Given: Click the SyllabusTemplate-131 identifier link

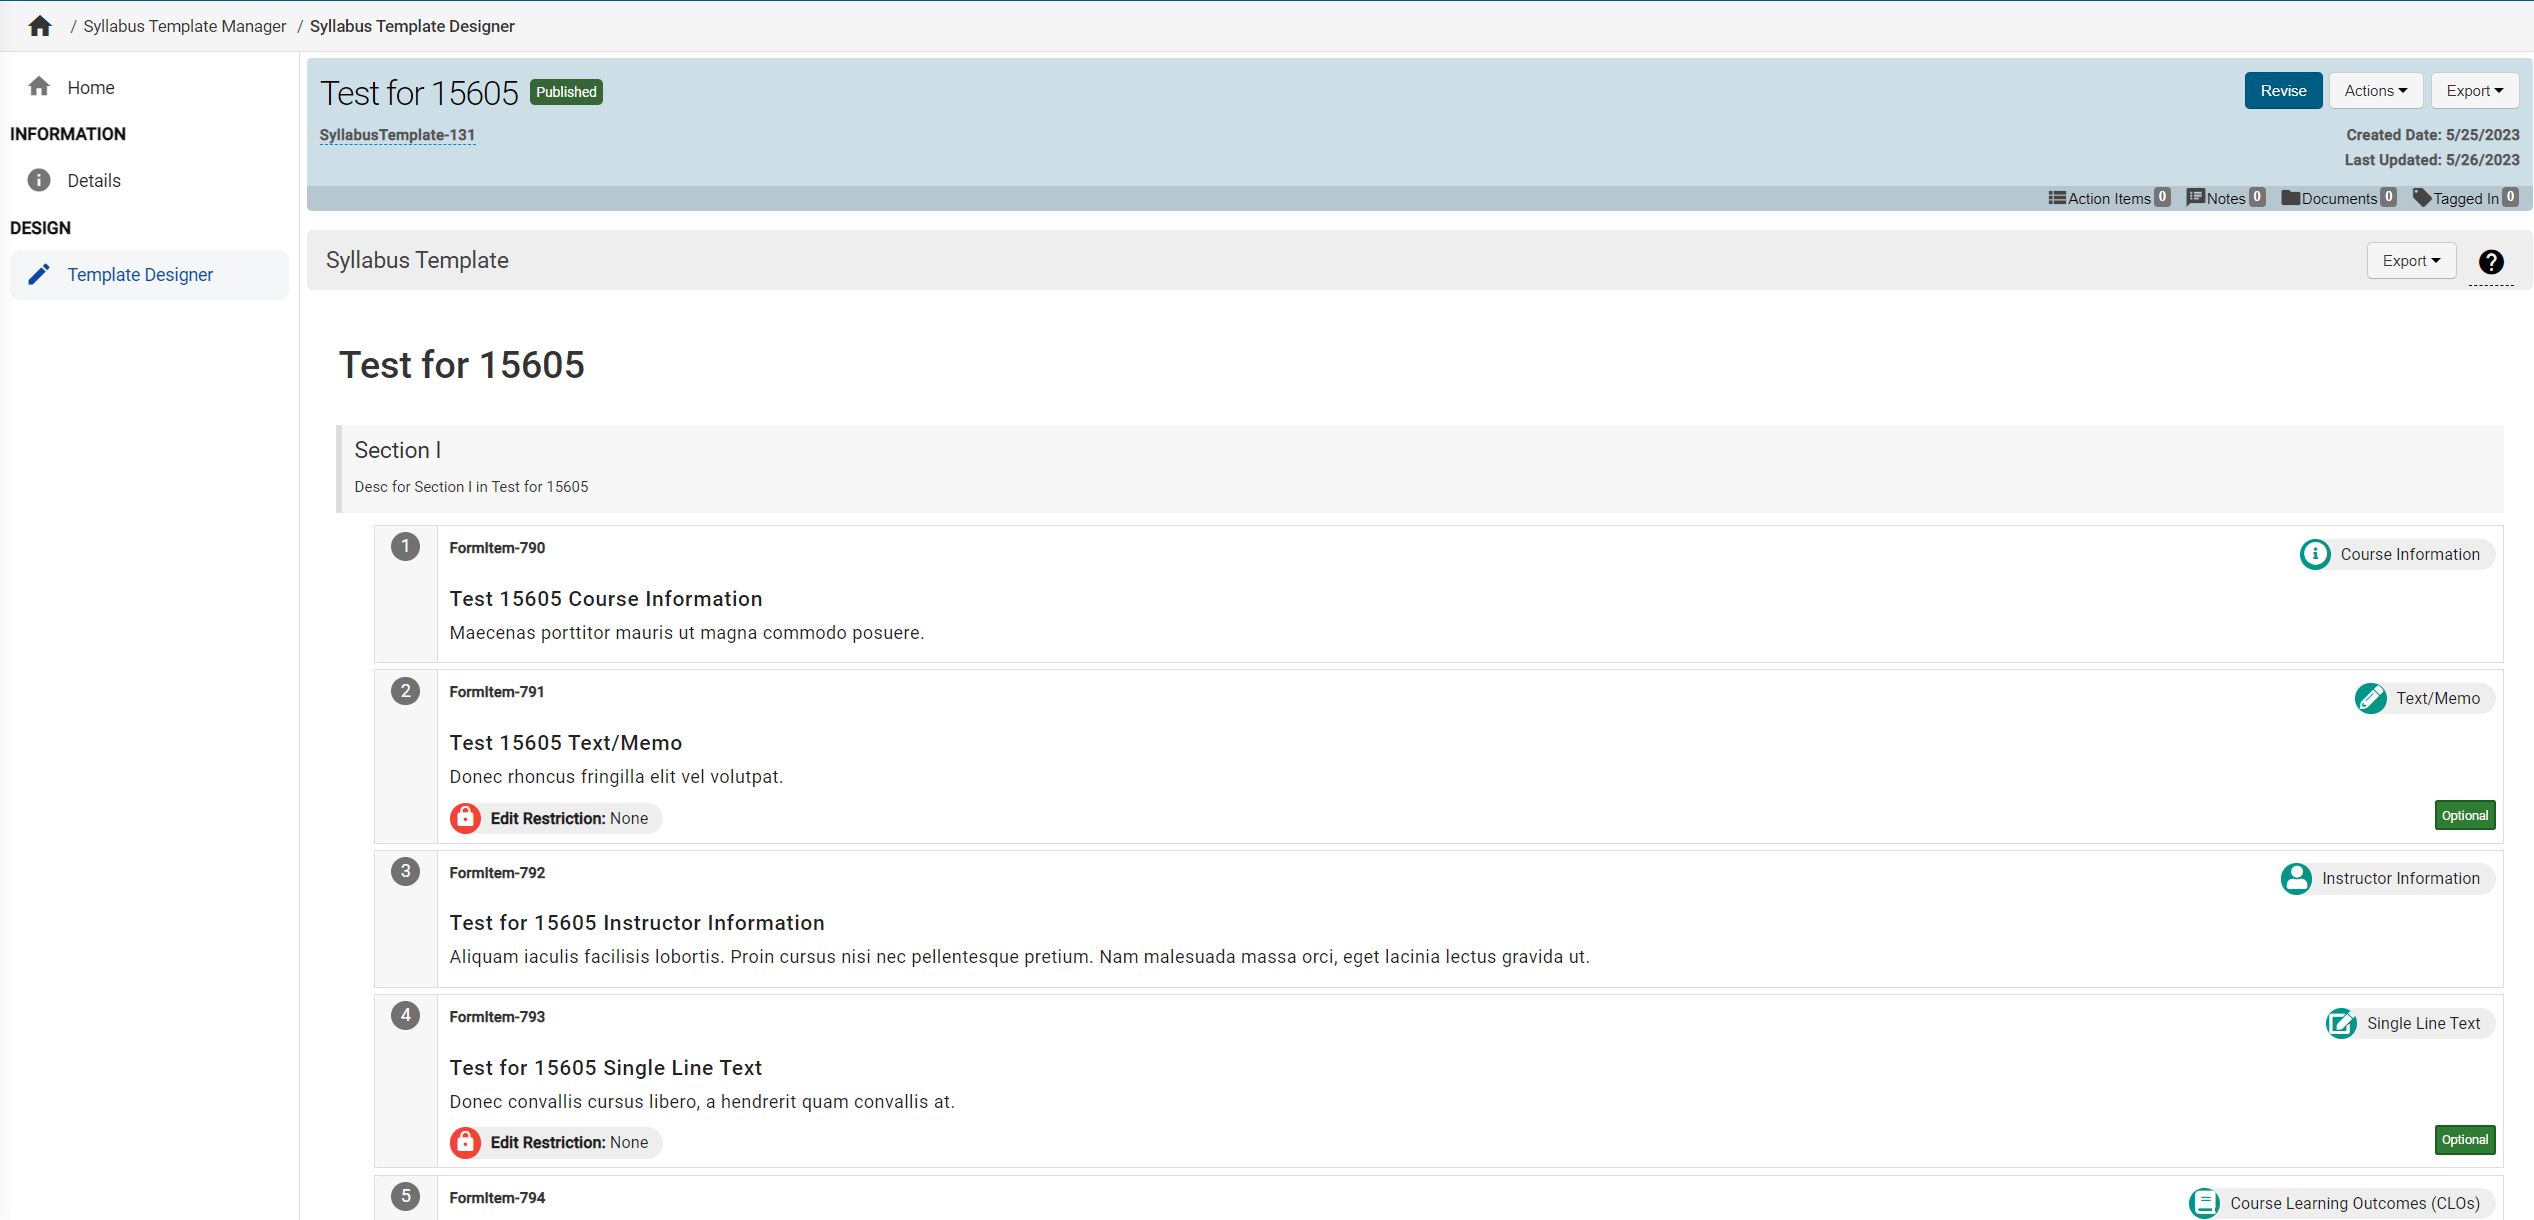Looking at the screenshot, I should [x=397, y=135].
